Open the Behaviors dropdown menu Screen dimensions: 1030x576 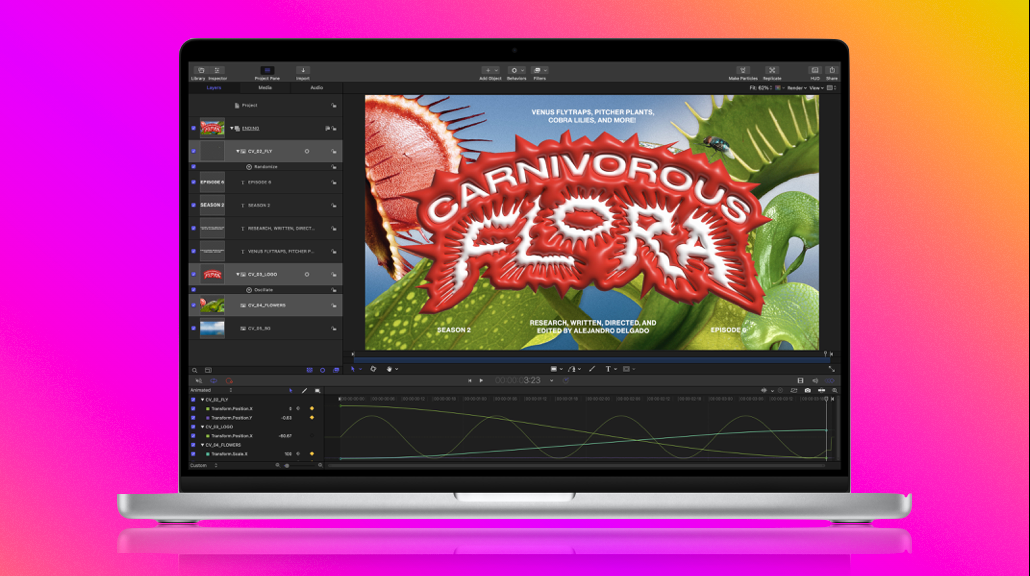point(516,71)
